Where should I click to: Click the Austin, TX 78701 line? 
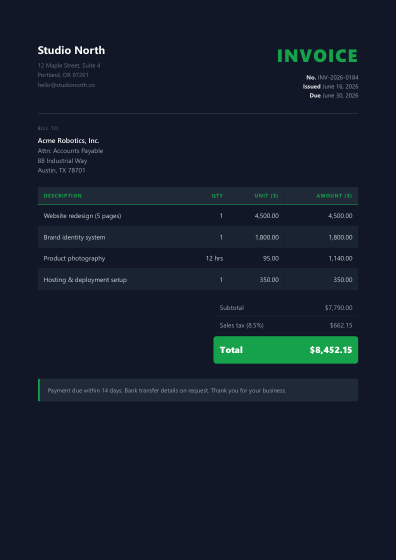coord(61,171)
